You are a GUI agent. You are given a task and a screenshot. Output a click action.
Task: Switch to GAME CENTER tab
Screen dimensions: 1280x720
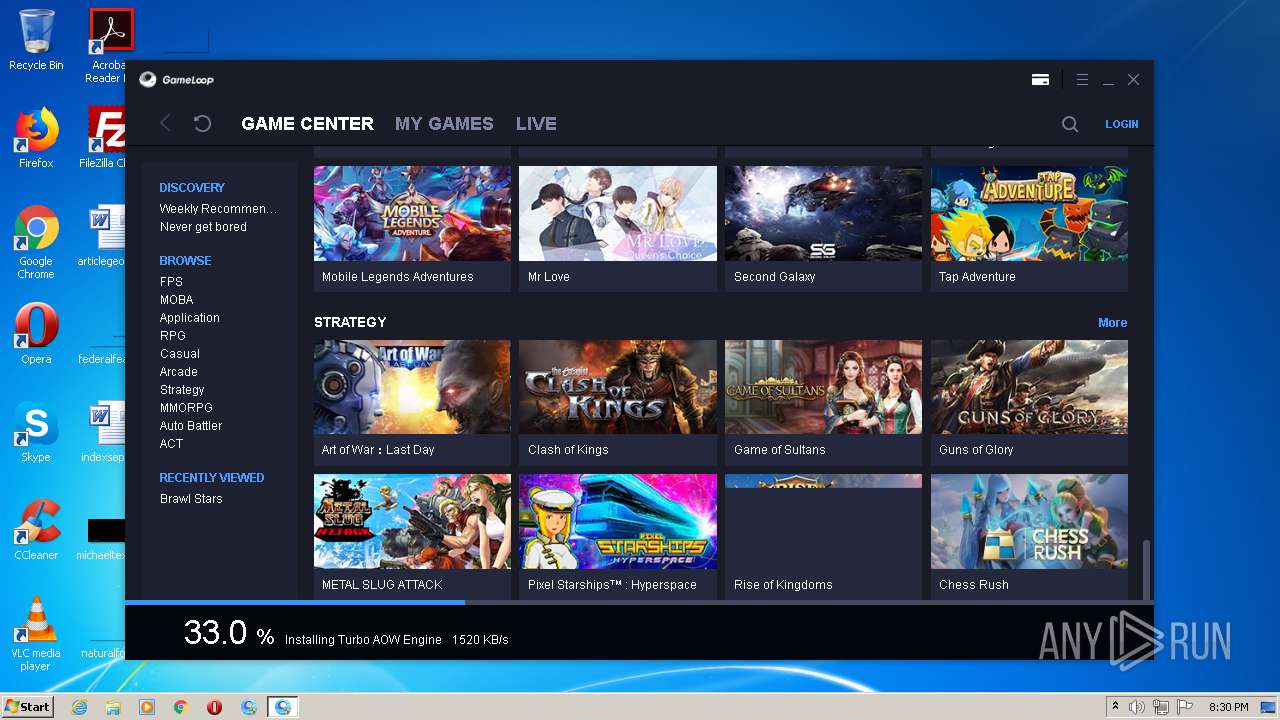tap(307, 124)
